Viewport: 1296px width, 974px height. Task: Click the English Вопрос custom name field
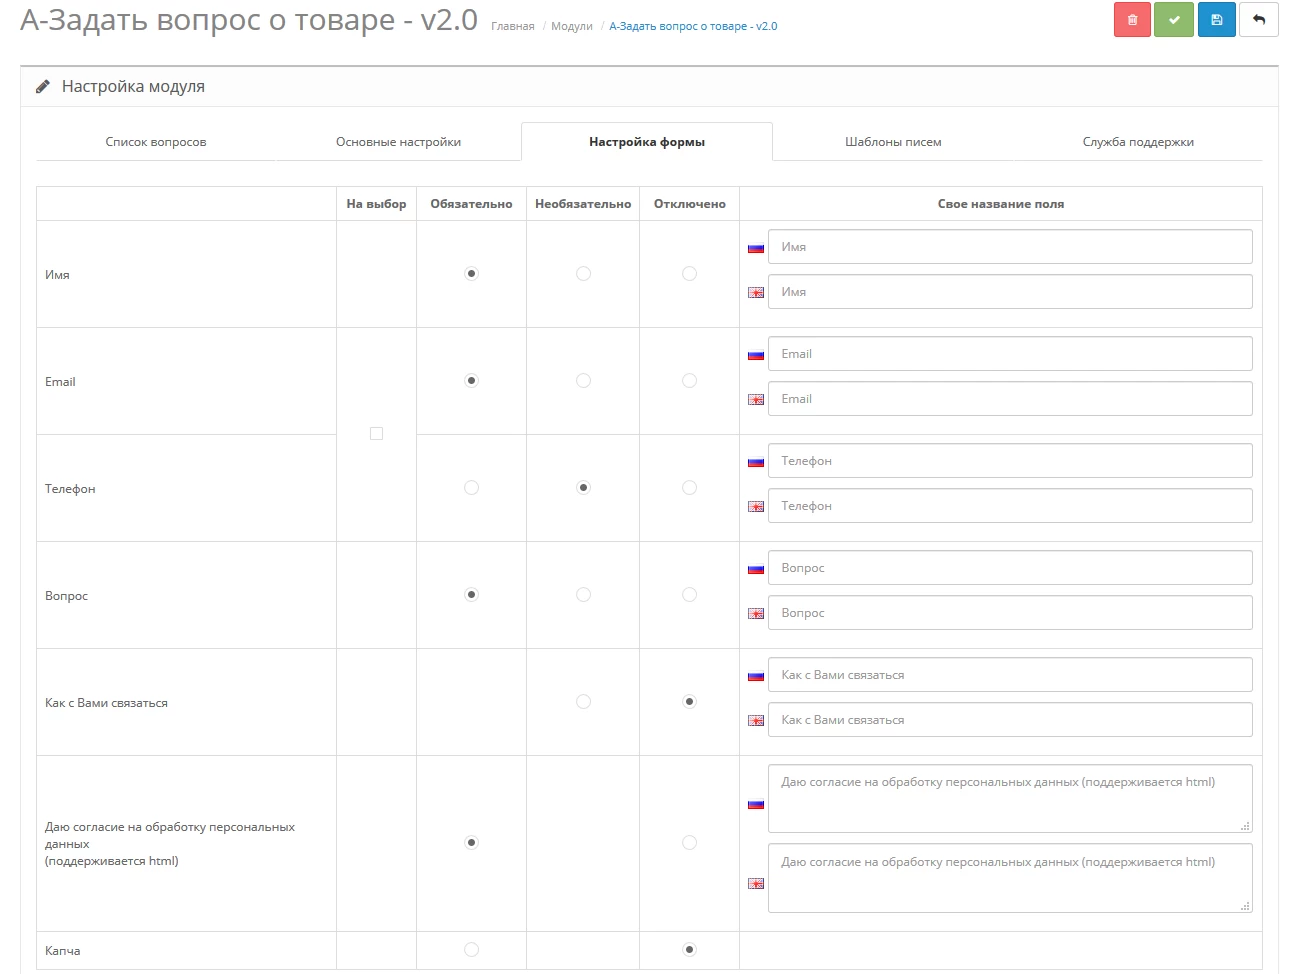[1010, 613]
